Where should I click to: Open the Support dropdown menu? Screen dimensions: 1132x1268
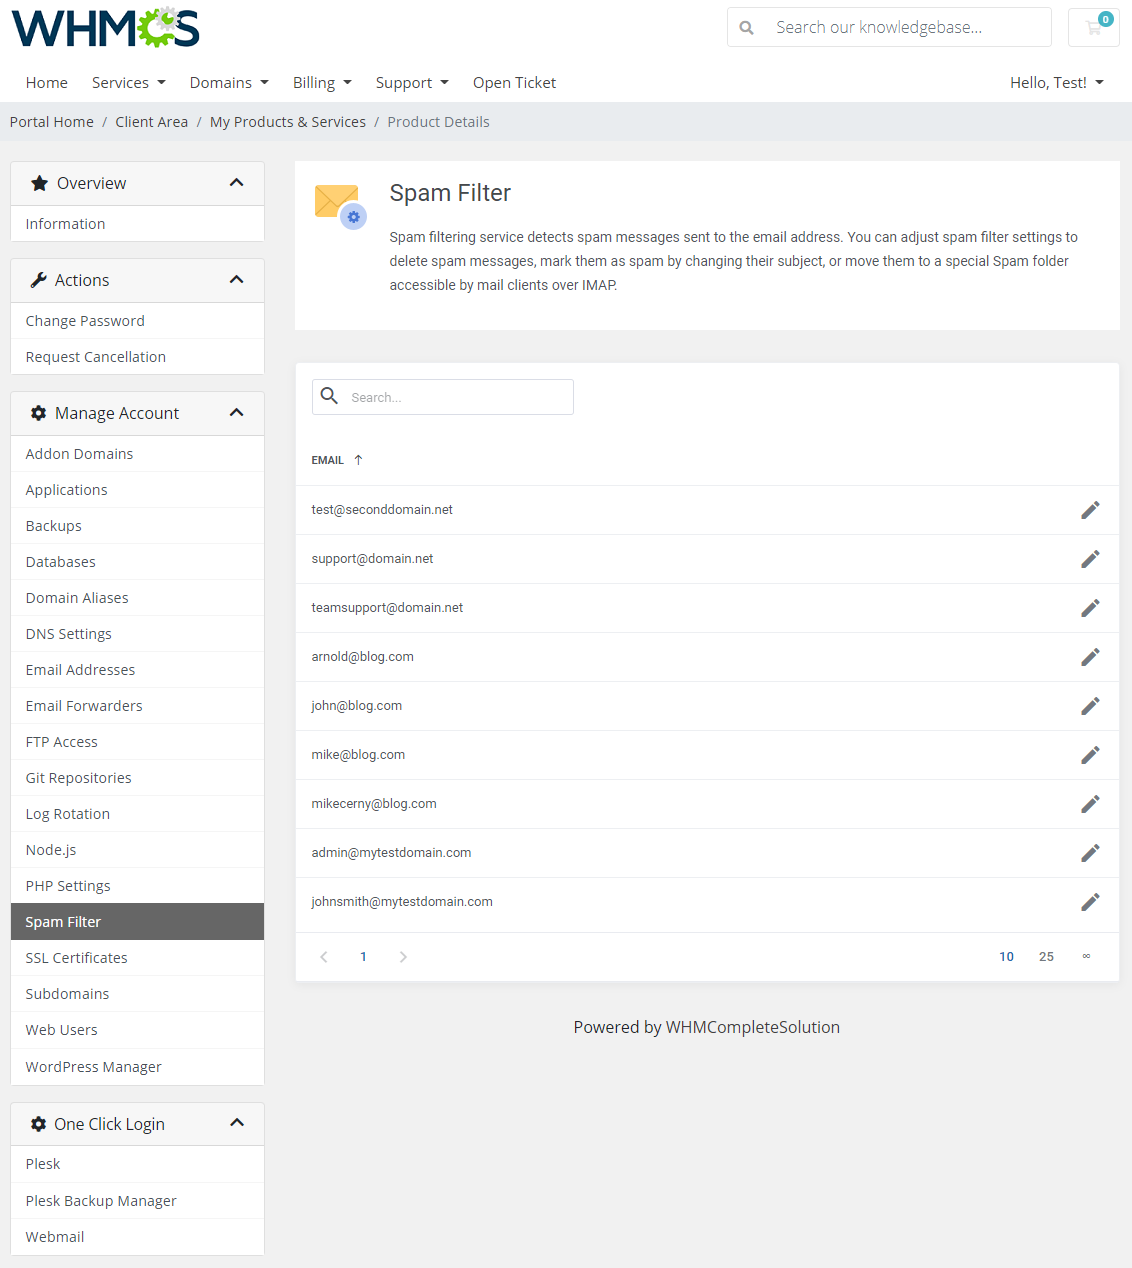412,83
